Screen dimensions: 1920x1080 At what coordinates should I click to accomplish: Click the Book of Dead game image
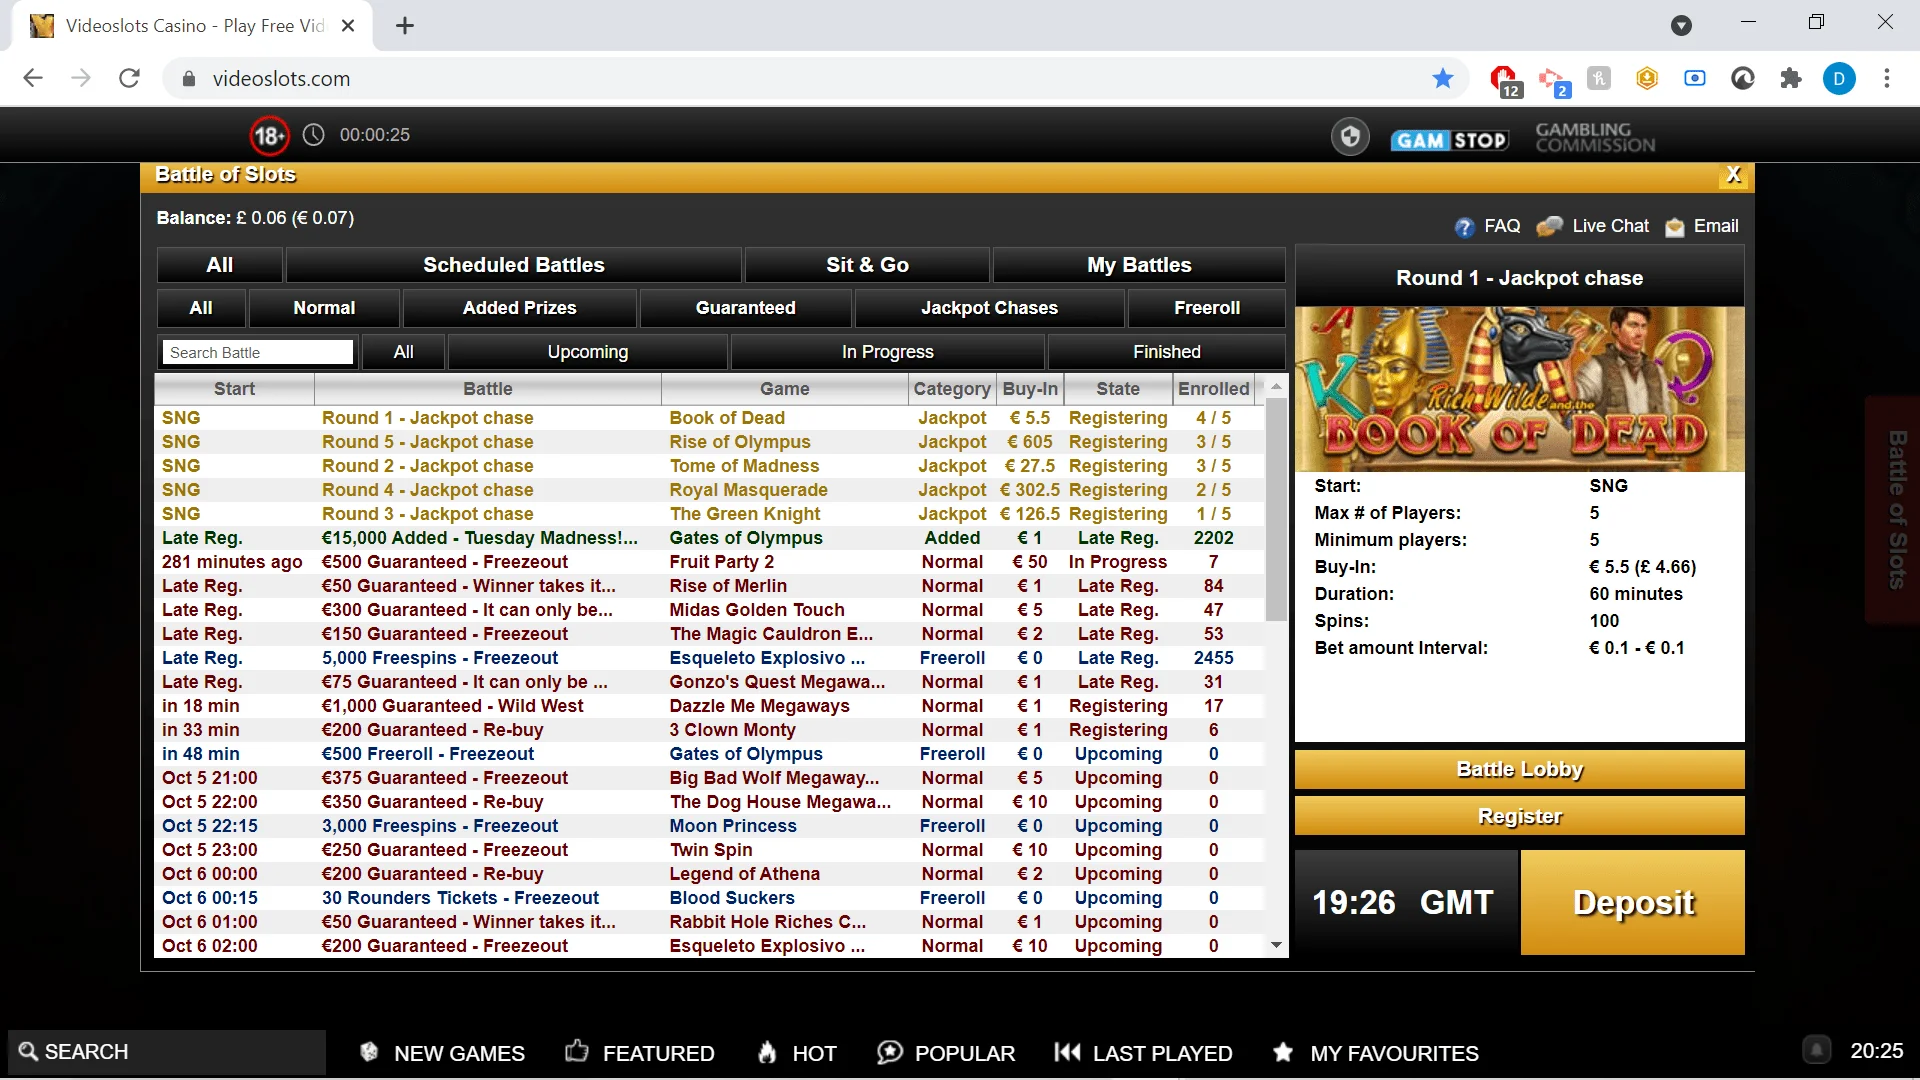pyautogui.click(x=1519, y=389)
